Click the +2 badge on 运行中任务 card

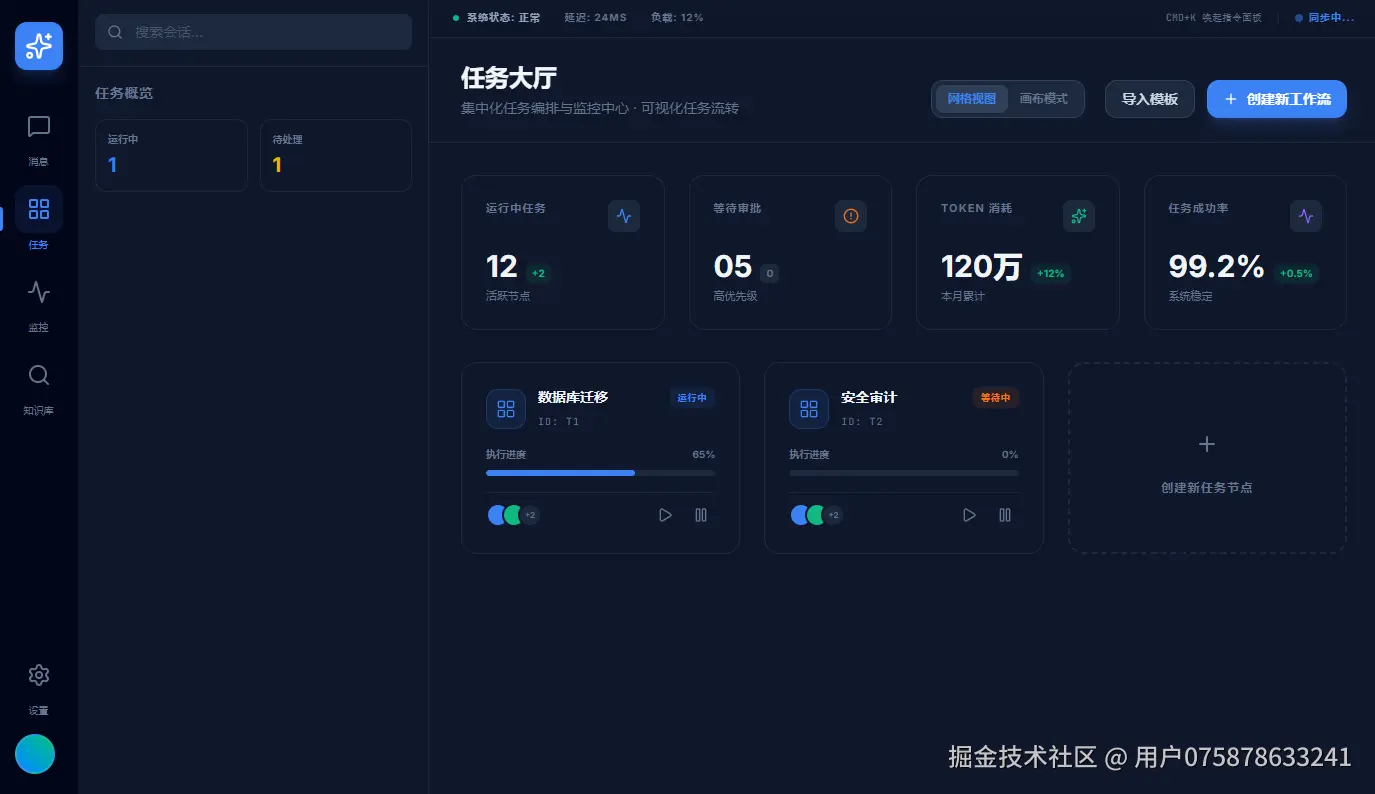(x=538, y=273)
